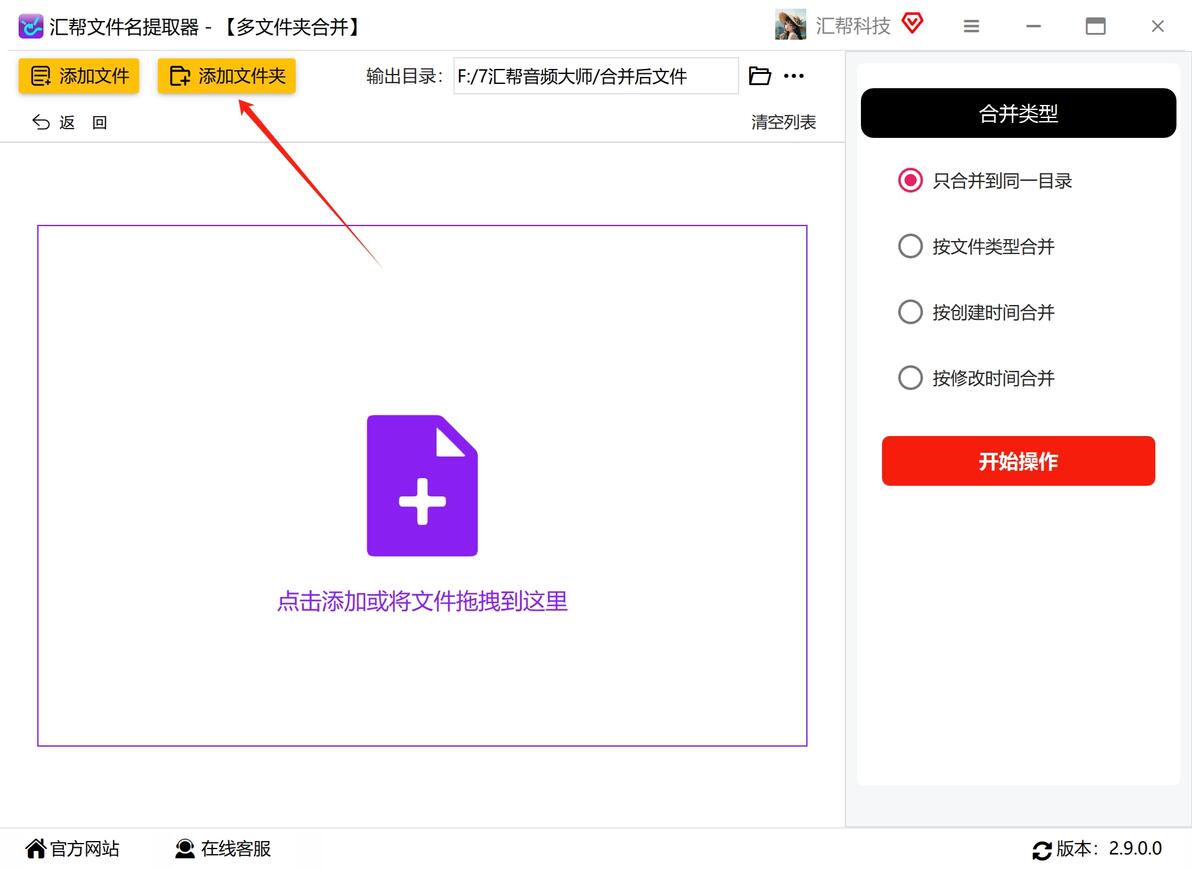This screenshot has width=1192, height=869.
Task: Click the purple add-file document icon
Action: tap(422, 486)
